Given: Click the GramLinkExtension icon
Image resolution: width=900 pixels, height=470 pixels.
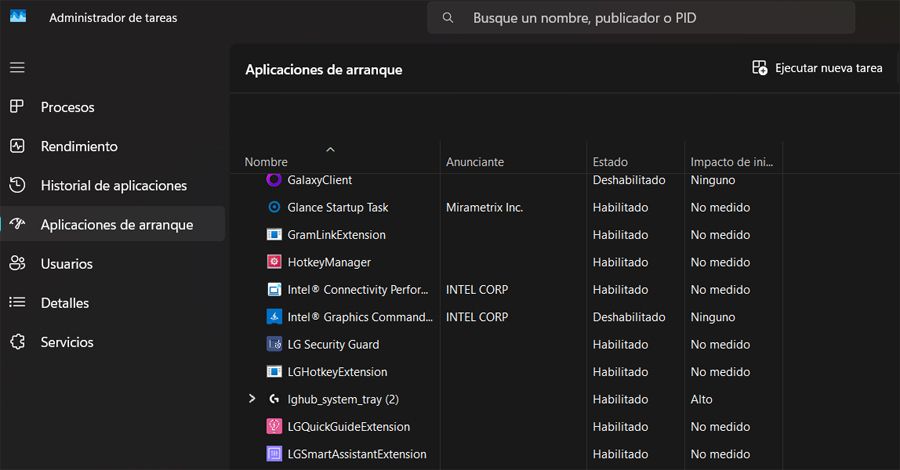Looking at the screenshot, I should (x=274, y=234).
